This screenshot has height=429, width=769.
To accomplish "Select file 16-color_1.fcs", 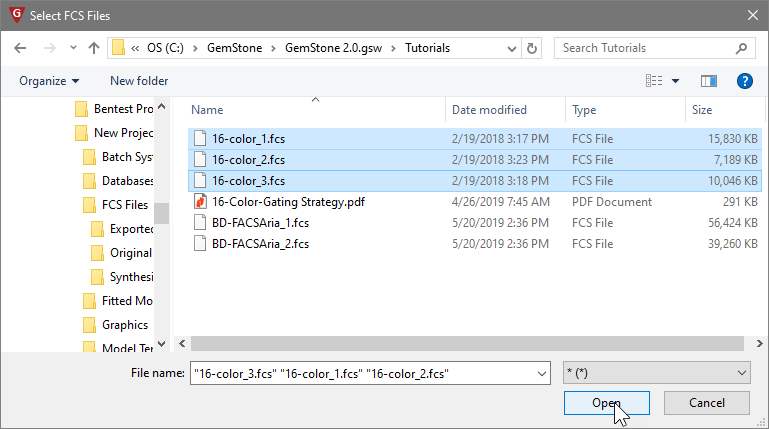I will (474, 139).
